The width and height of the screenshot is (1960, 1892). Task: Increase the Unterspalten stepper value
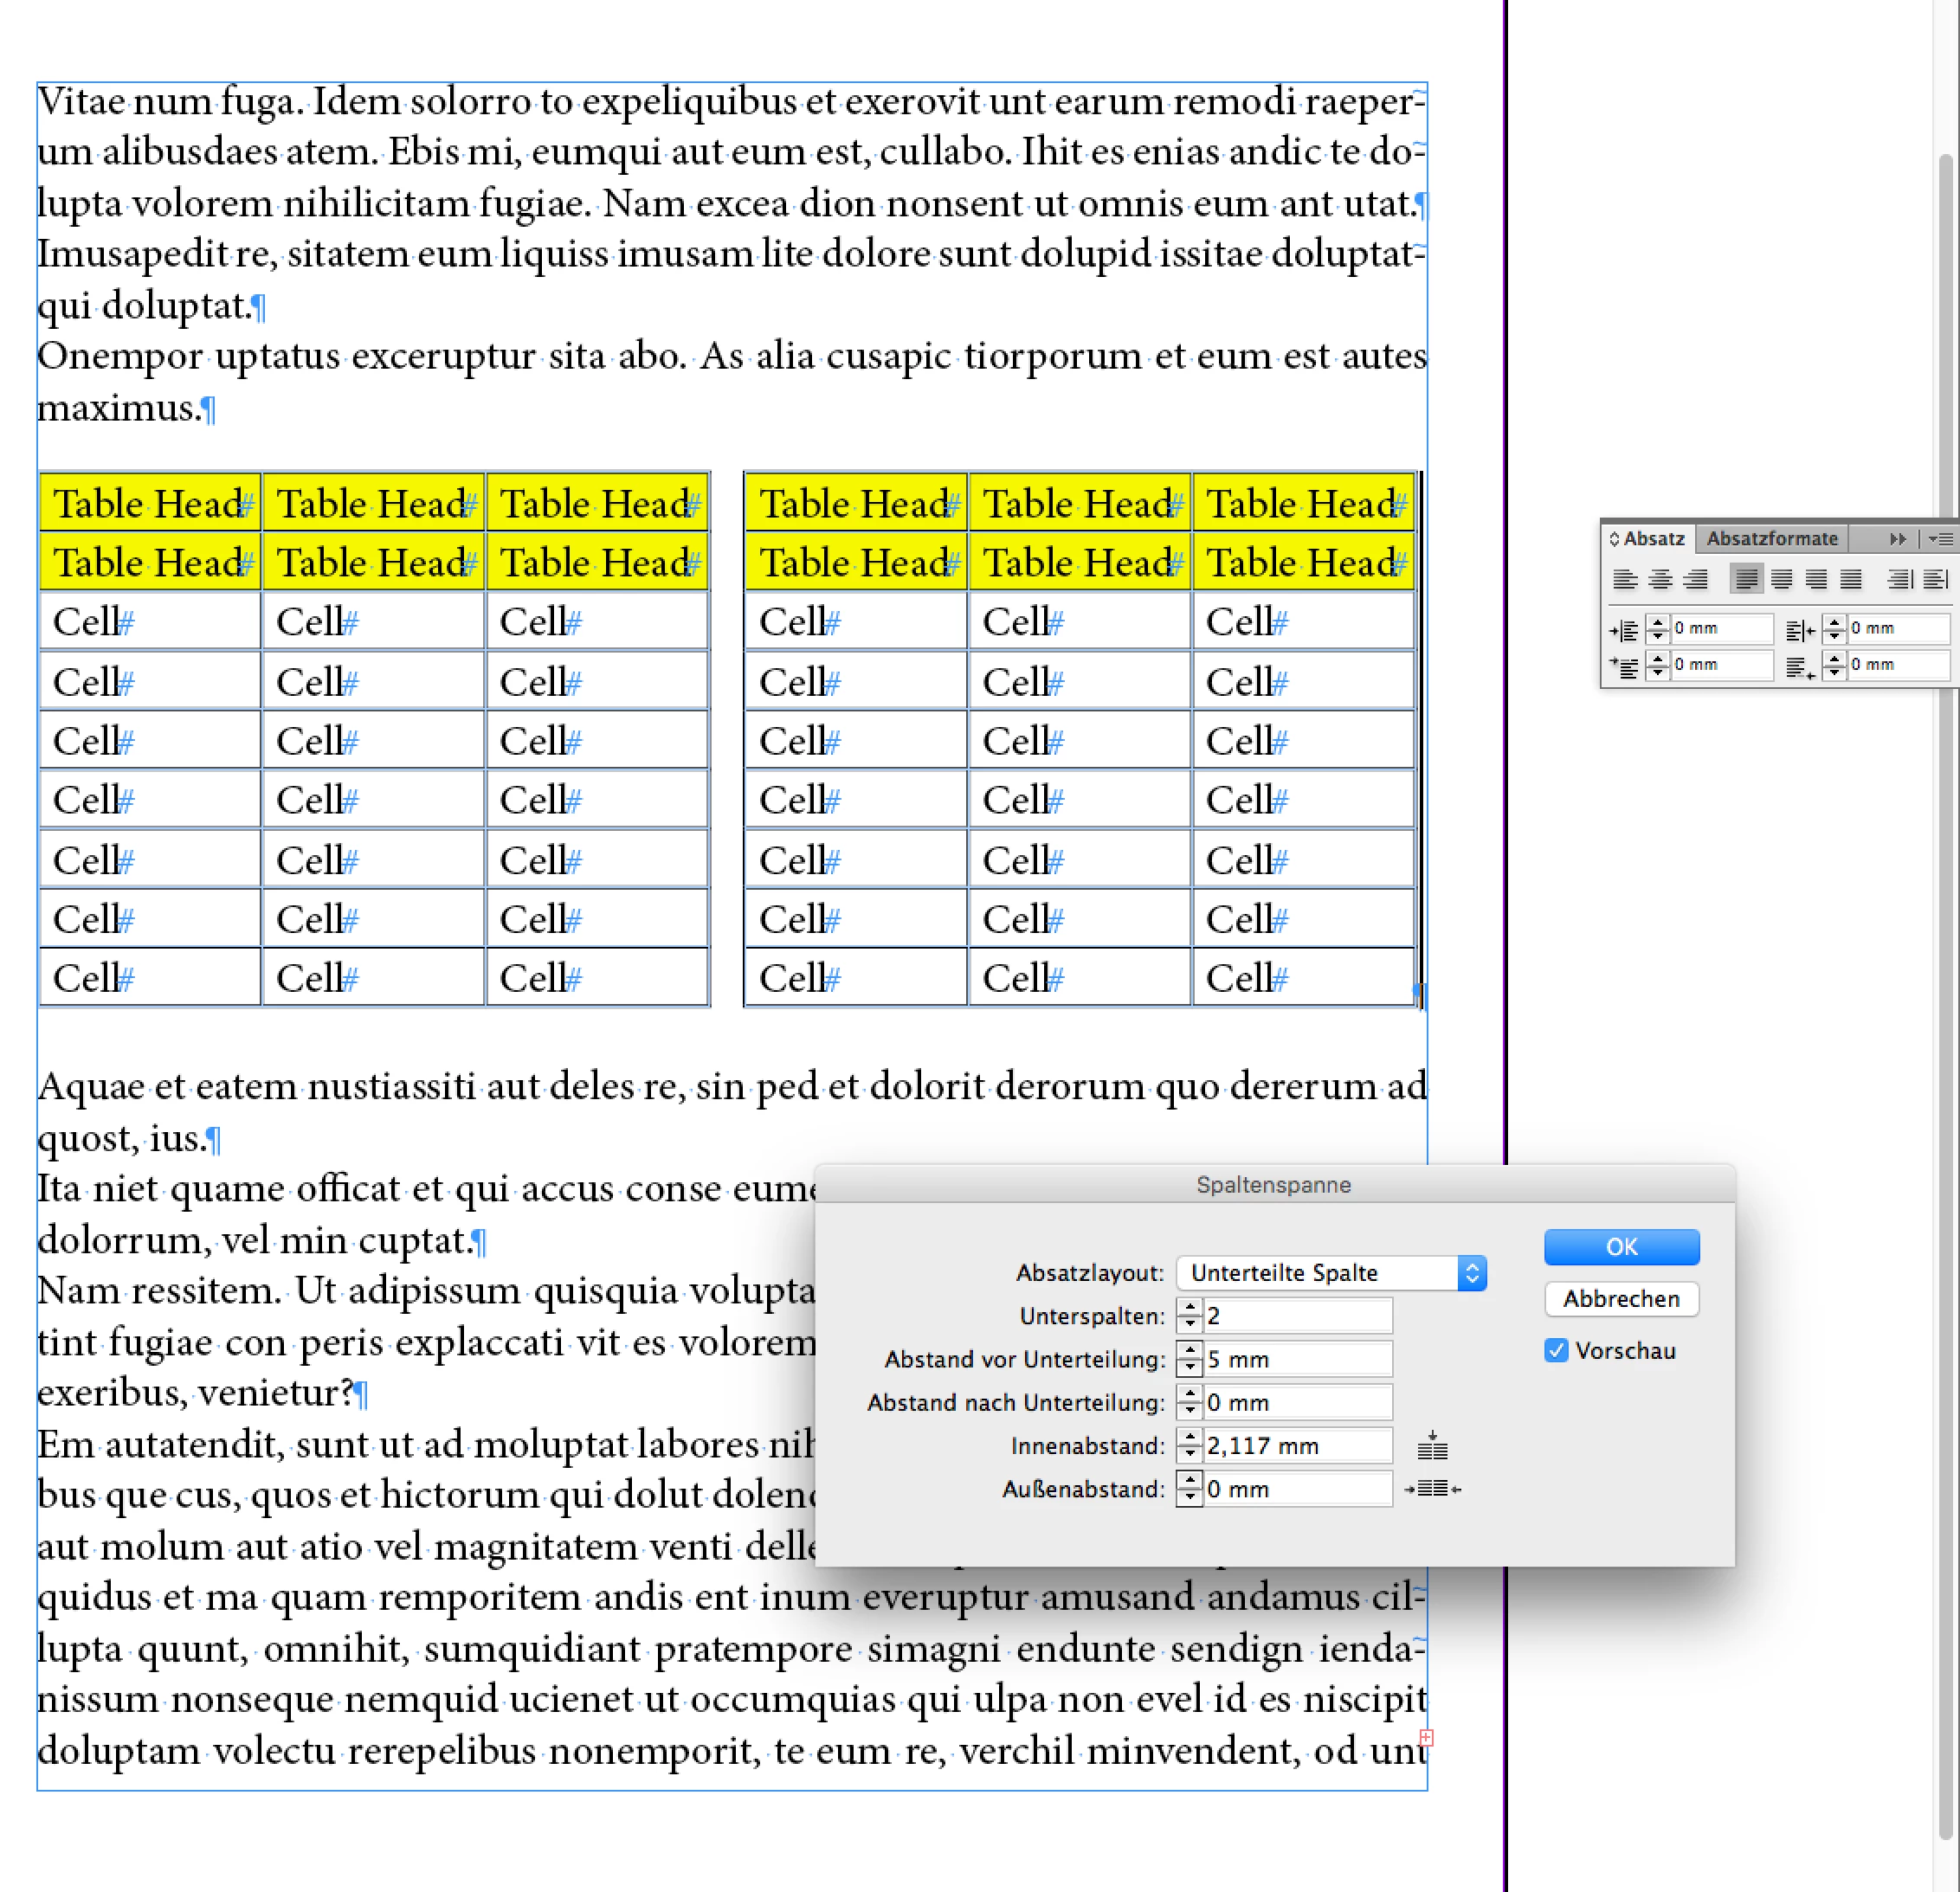(x=1189, y=1307)
